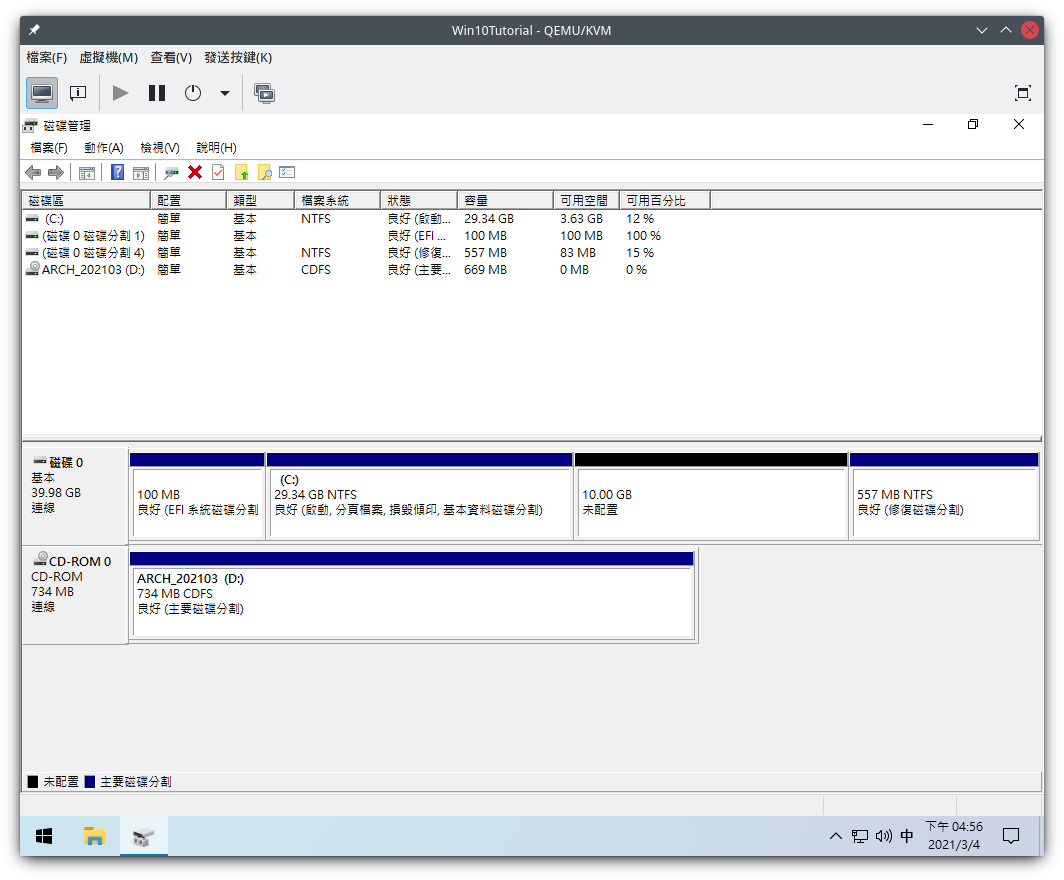Click the 669 MB capacity cell

click(486, 269)
